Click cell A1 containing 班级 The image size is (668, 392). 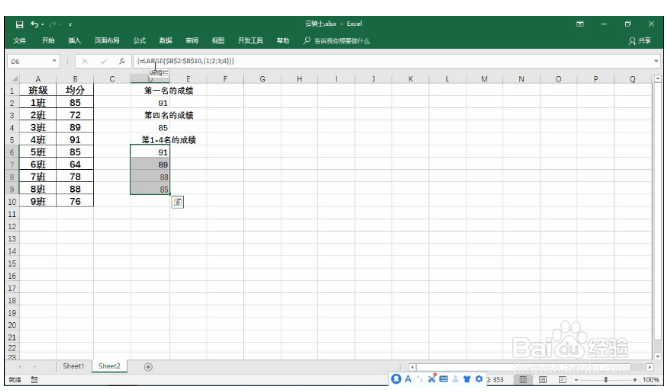pyautogui.click(x=38, y=90)
